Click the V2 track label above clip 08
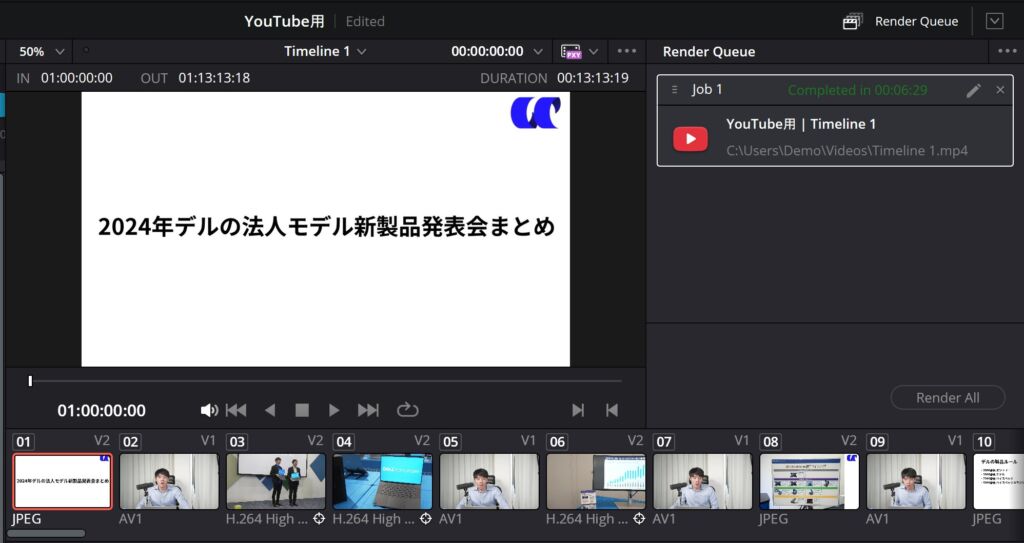 (848, 441)
